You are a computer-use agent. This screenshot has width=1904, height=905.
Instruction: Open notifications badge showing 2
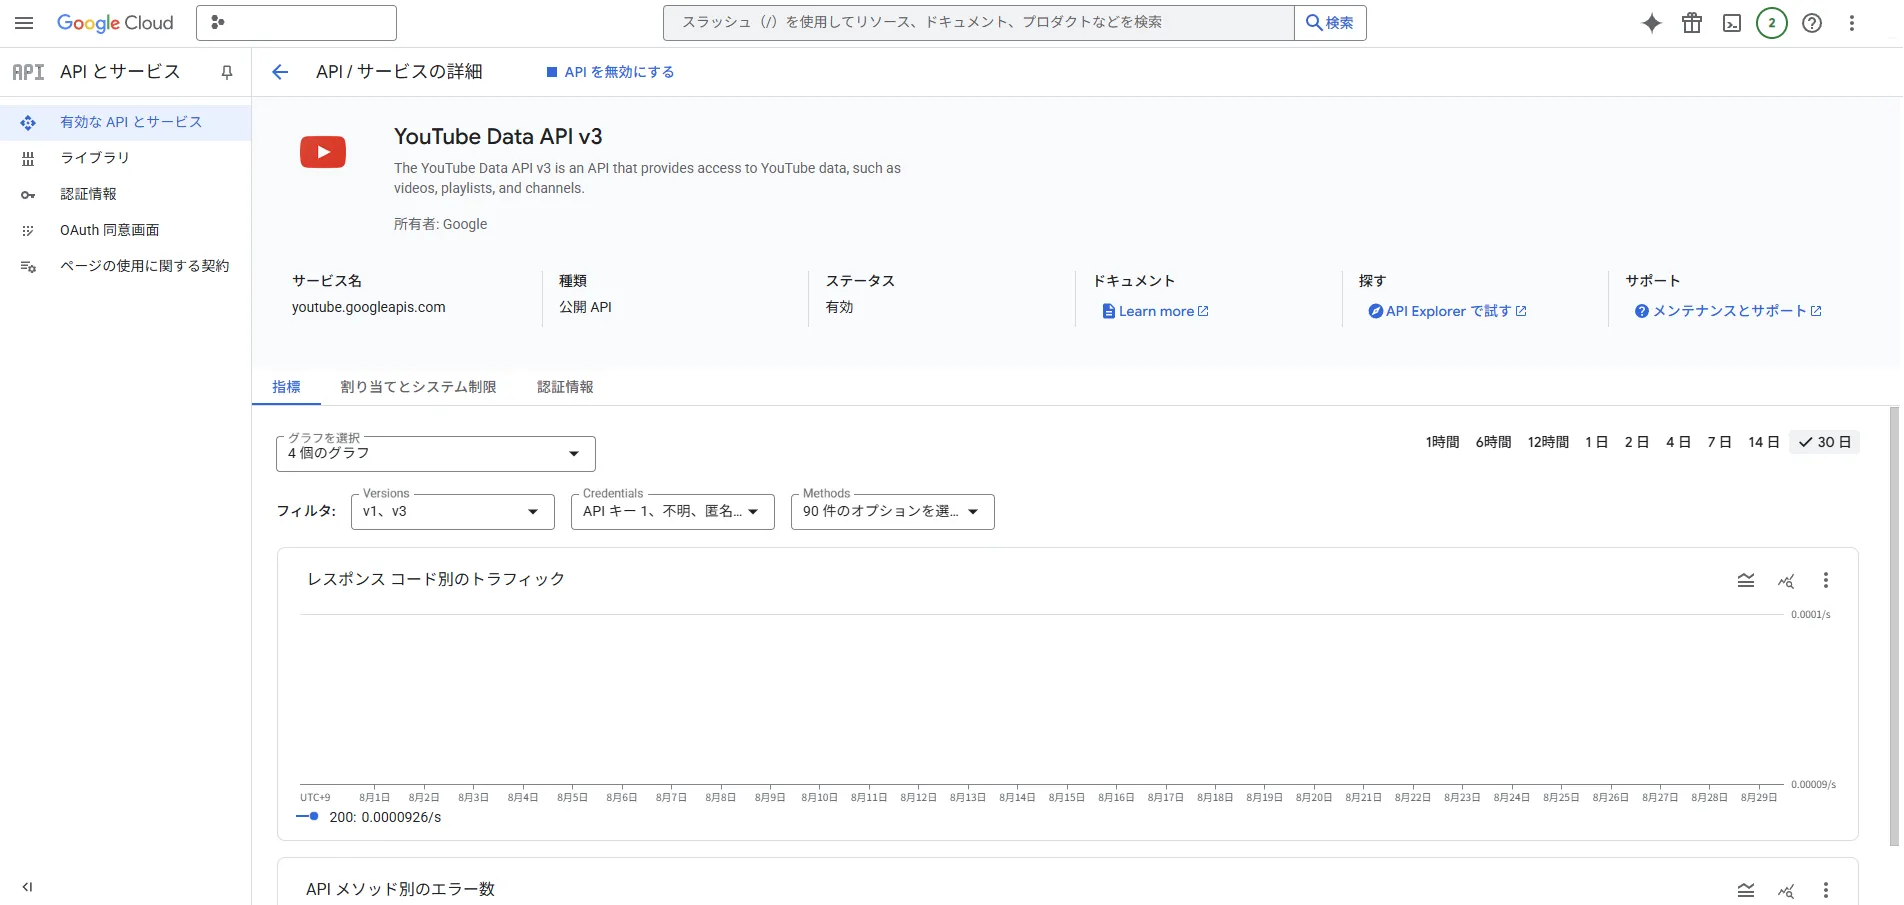(x=1772, y=23)
